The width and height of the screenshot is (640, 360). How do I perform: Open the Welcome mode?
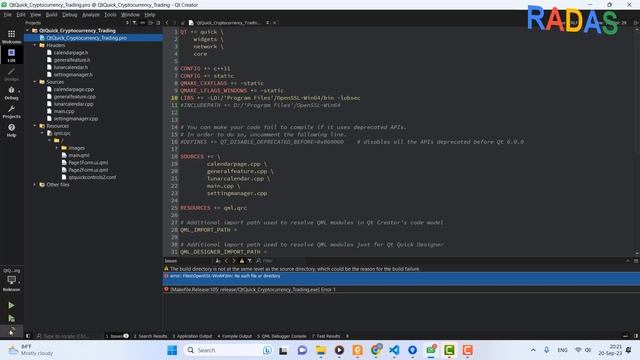(11, 36)
